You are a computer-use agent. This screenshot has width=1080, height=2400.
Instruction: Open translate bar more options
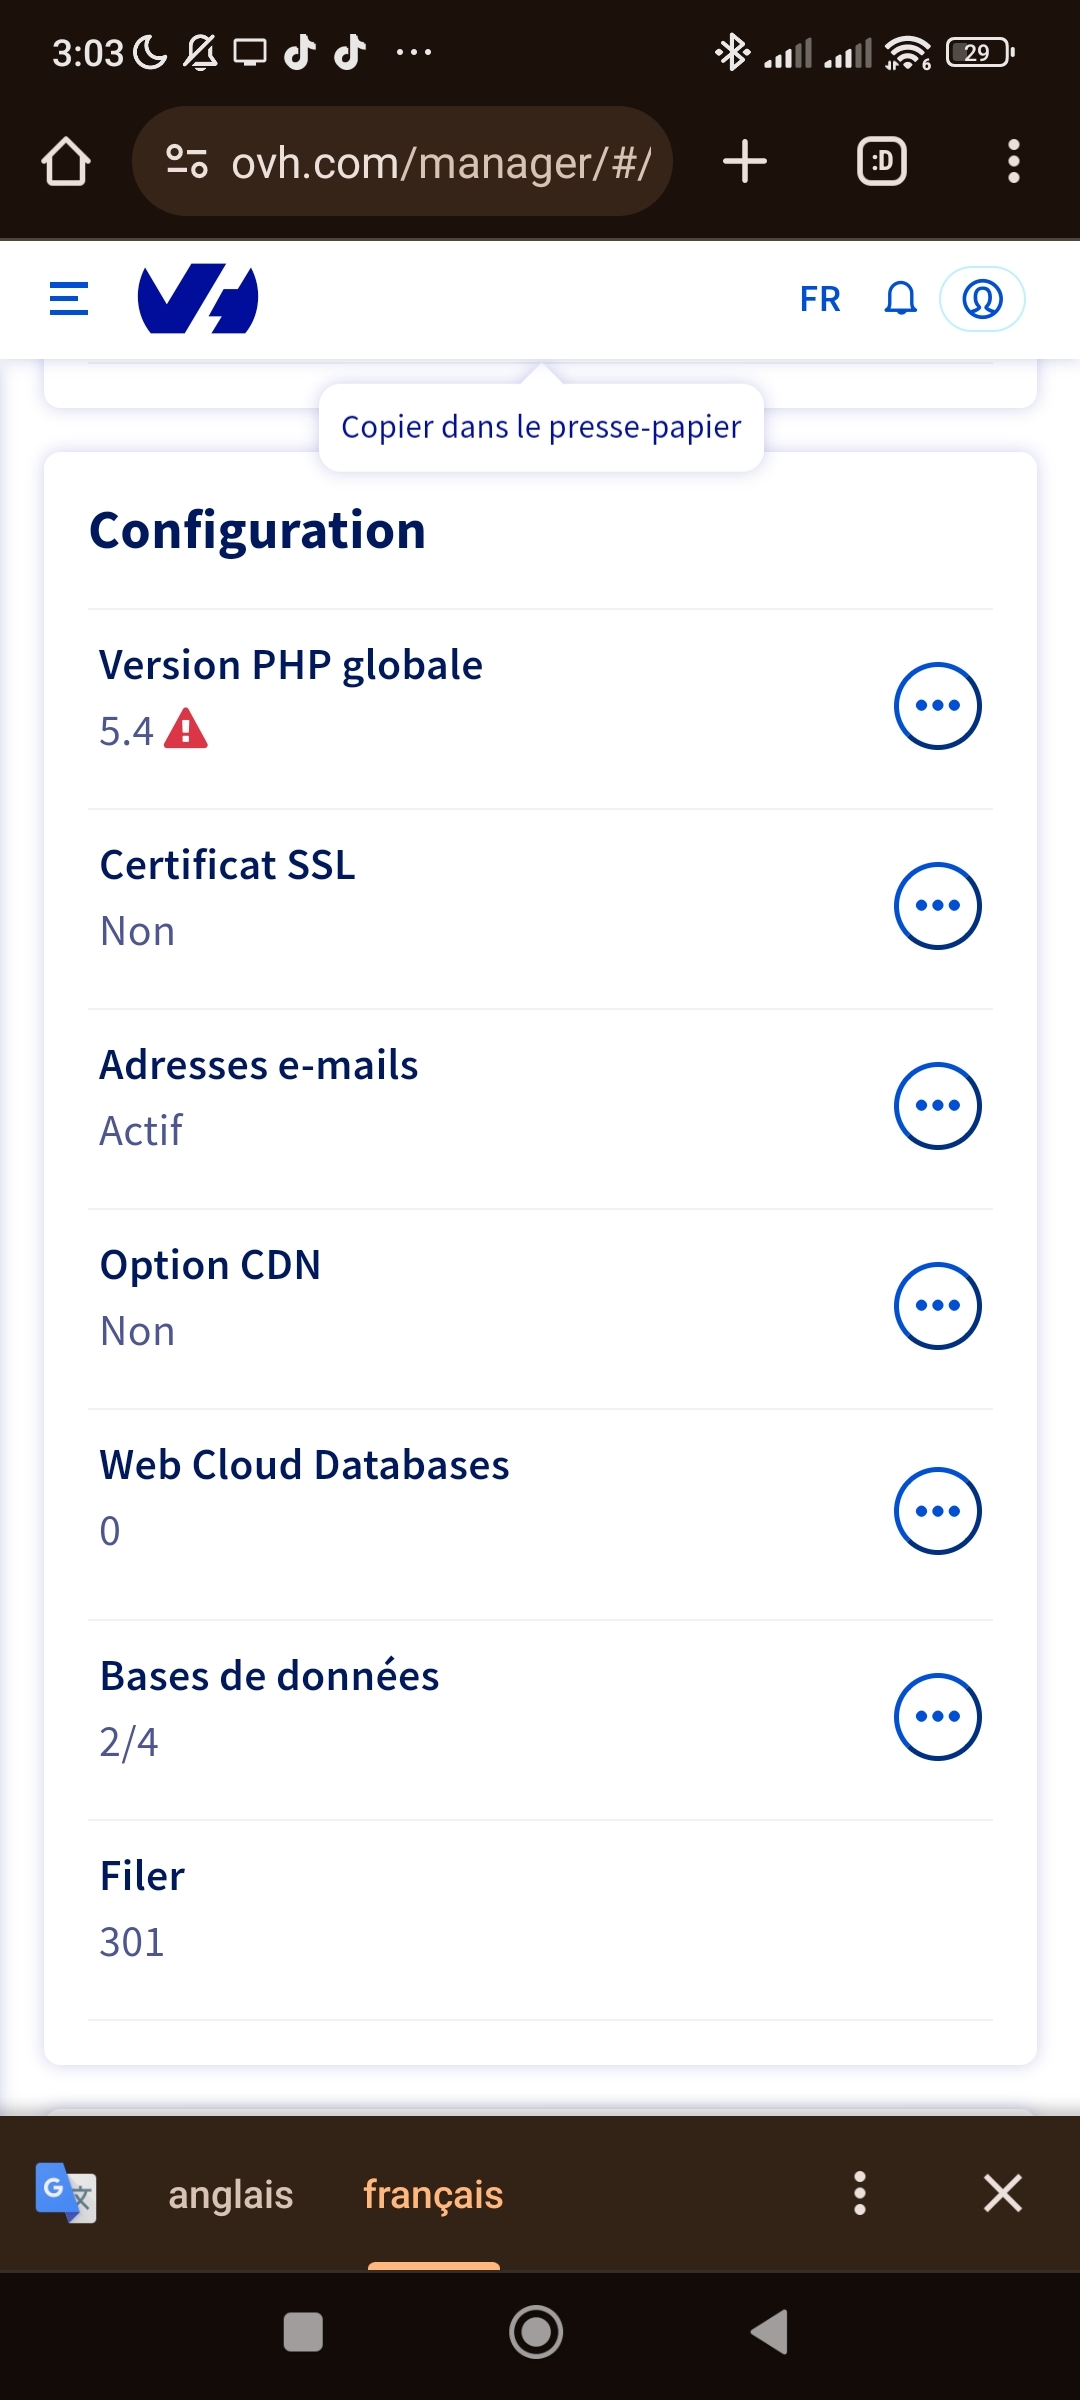tap(859, 2193)
